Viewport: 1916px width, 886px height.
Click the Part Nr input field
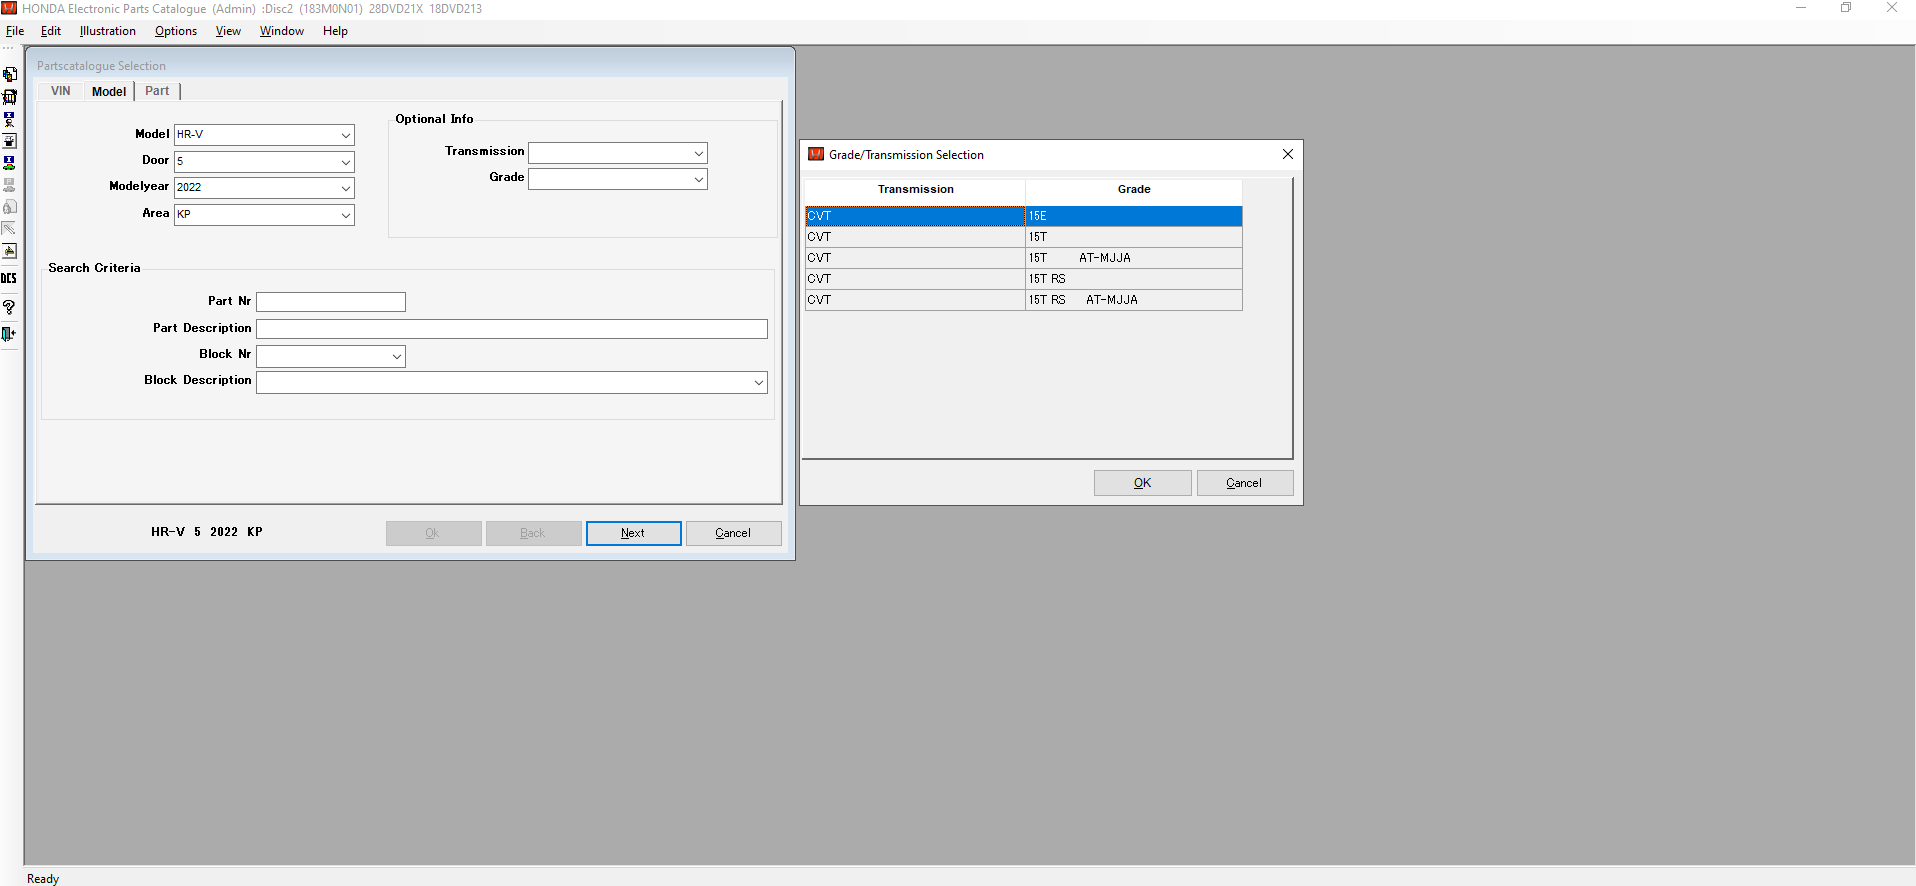click(x=331, y=302)
